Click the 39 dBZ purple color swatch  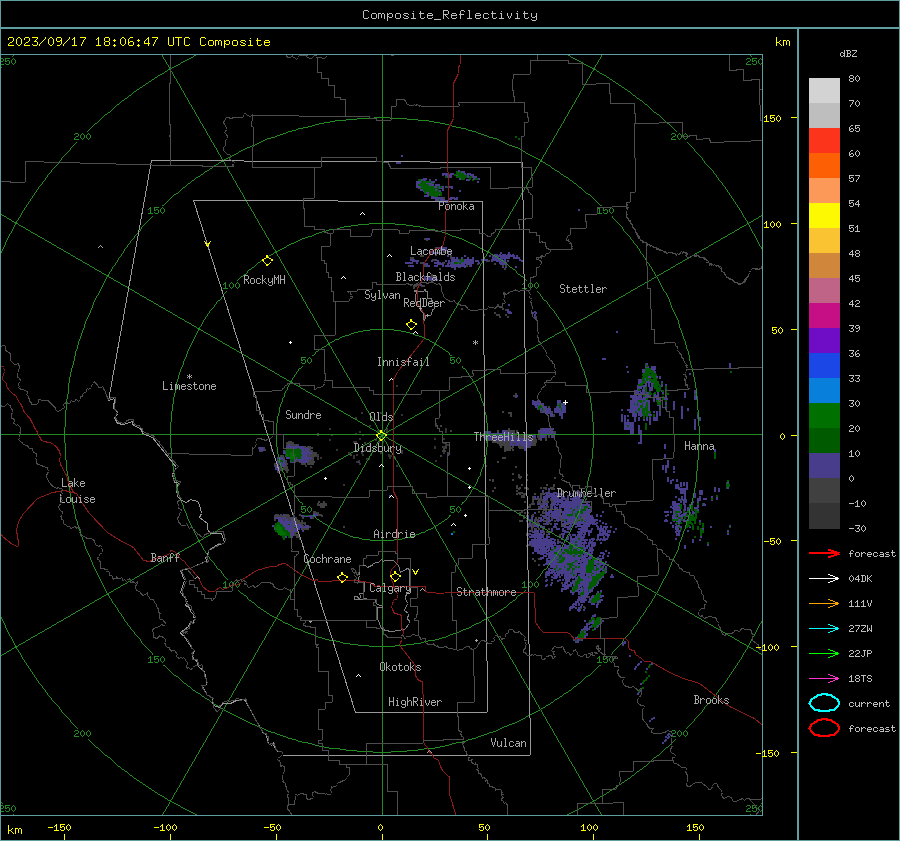pyautogui.click(x=824, y=340)
